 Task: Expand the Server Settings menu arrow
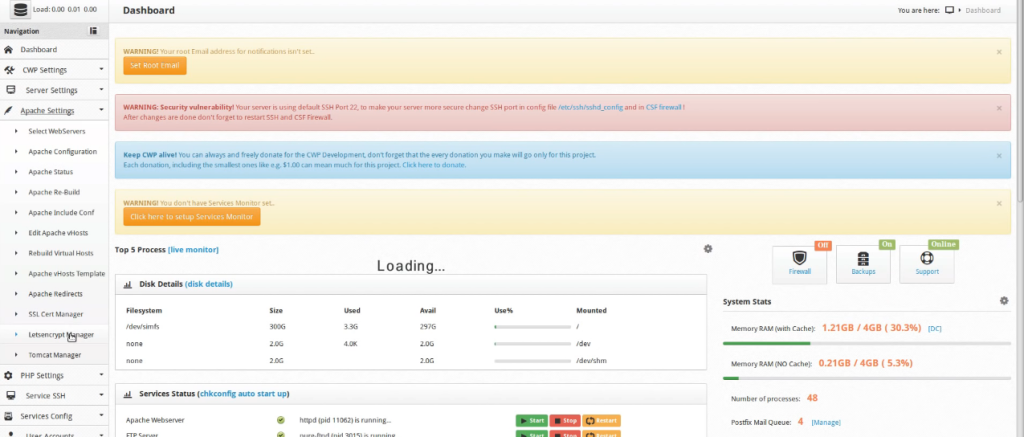(x=101, y=89)
